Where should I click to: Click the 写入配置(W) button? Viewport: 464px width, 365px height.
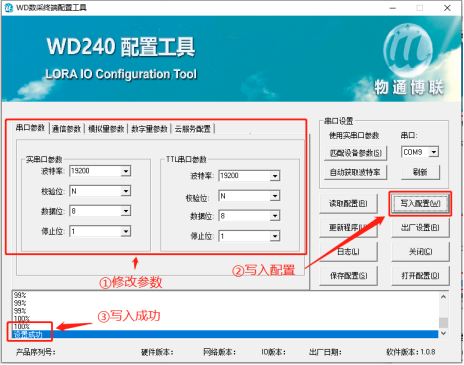tap(420, 203)
